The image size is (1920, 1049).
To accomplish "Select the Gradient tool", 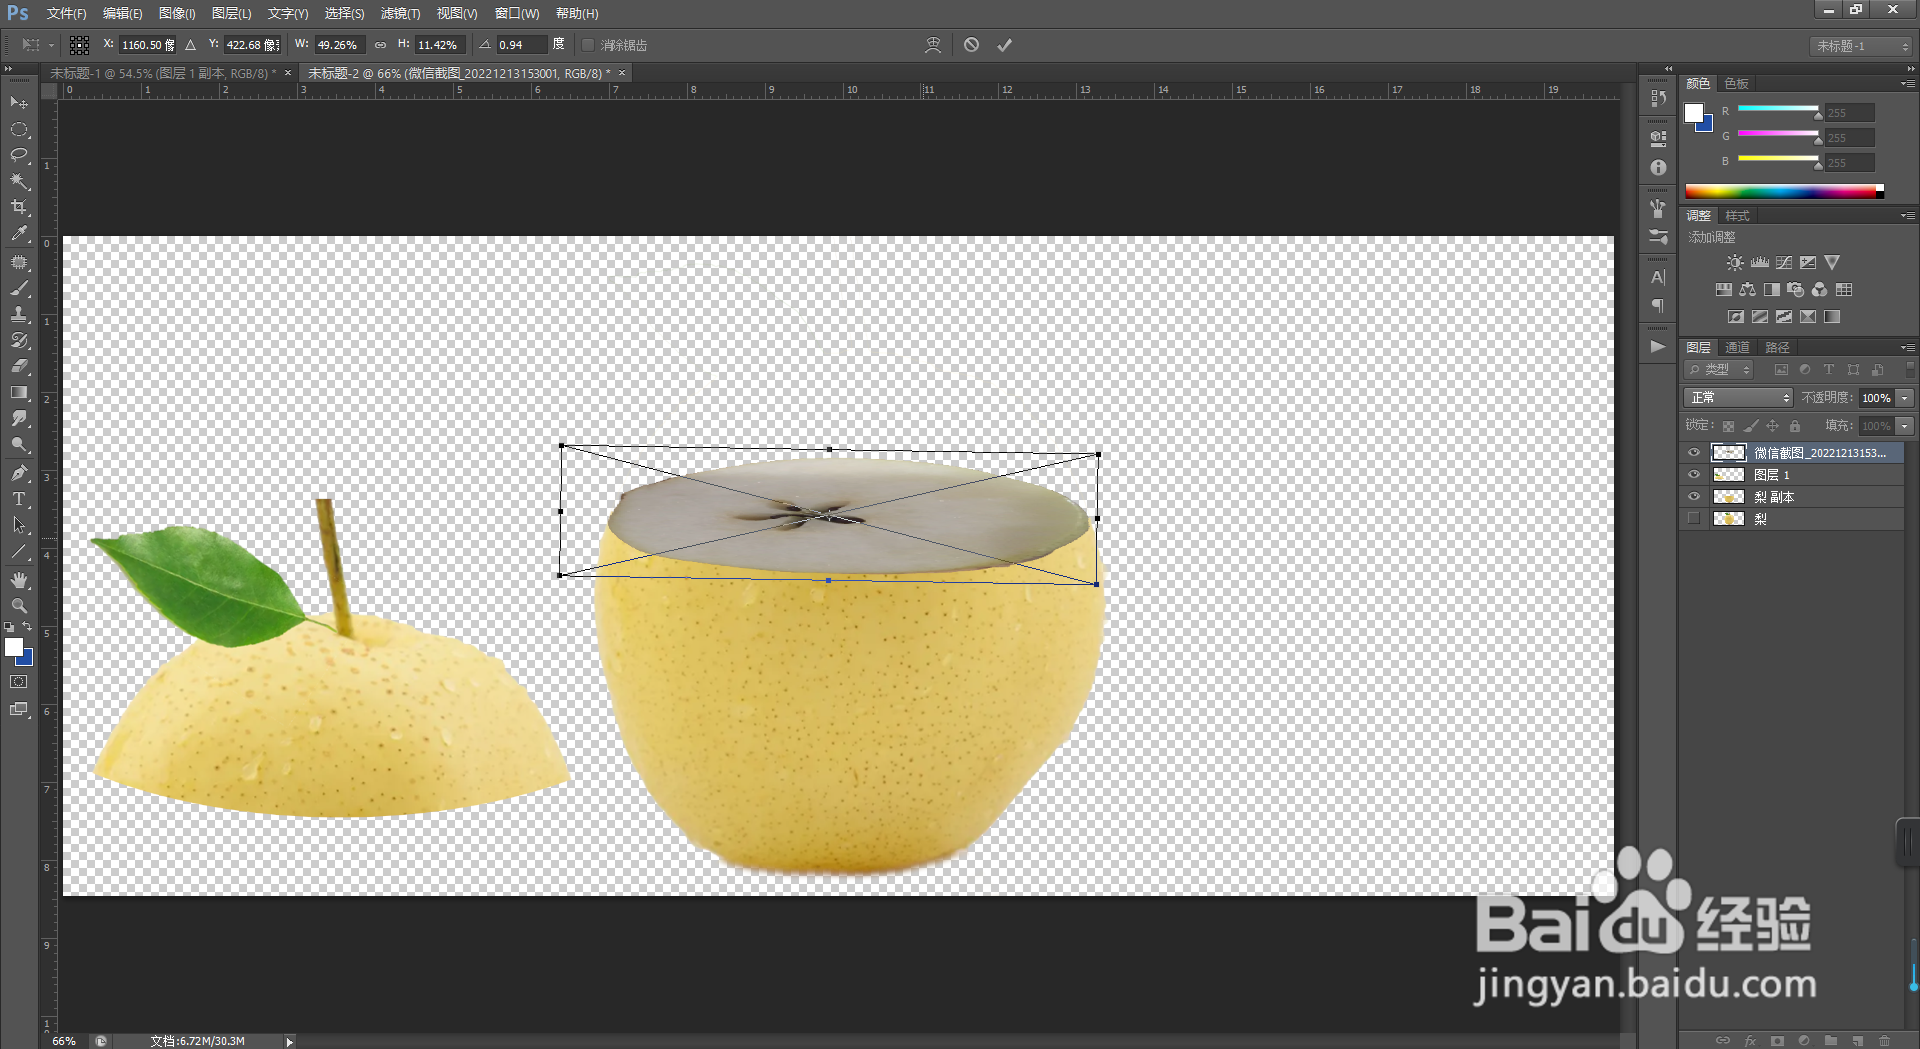I will 19,393.
